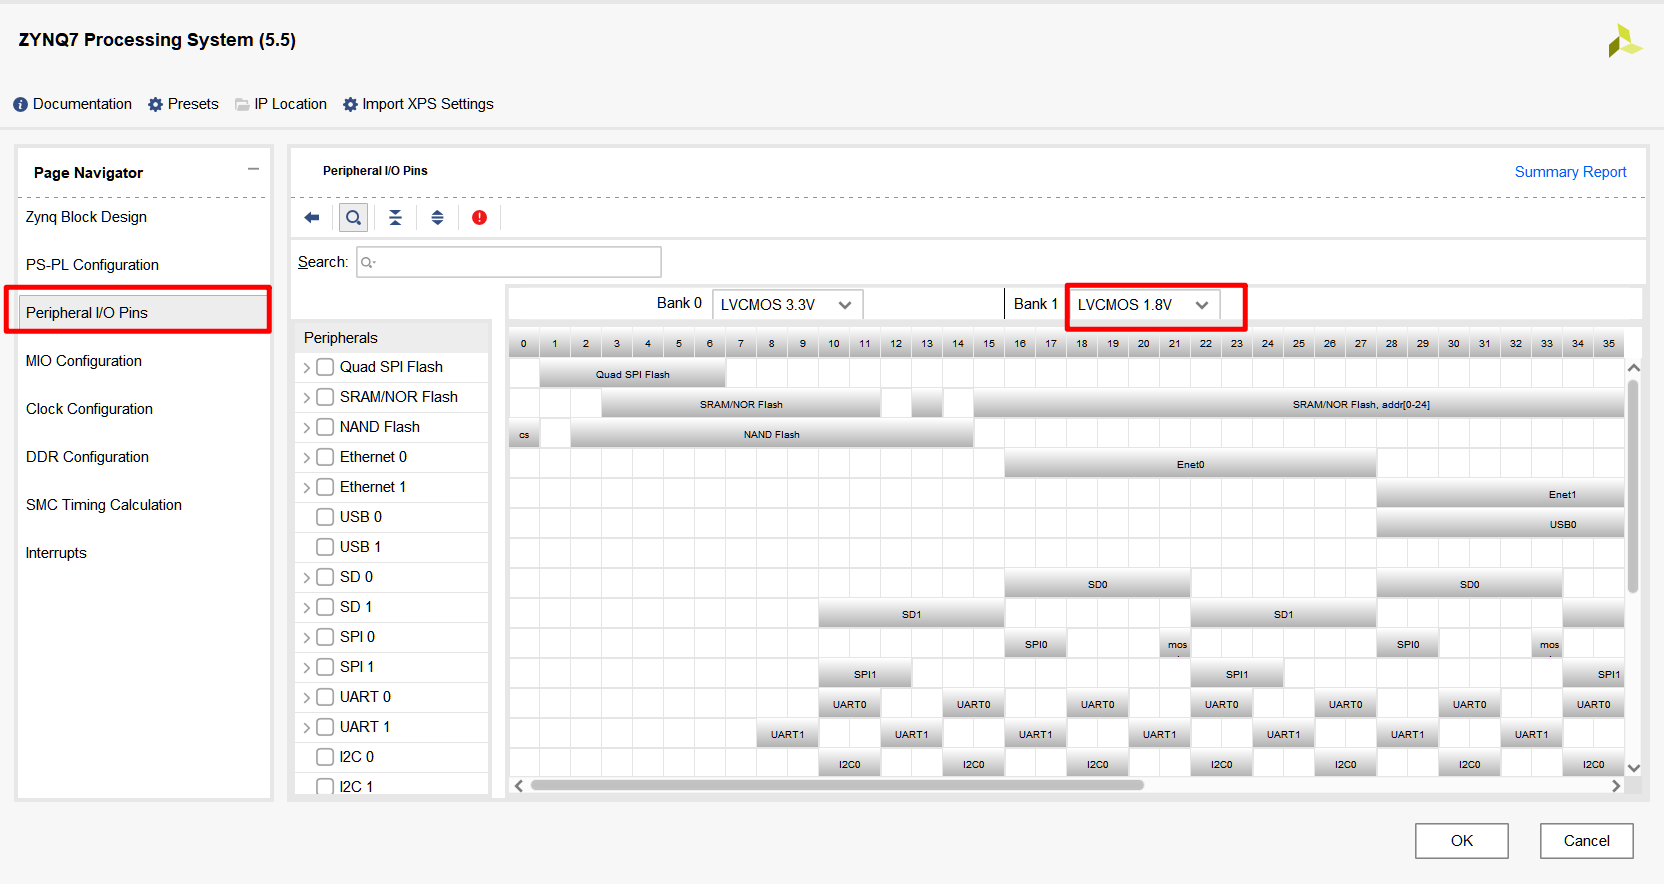Expand the Ethernet 1 tree row
The width and height of the screenshot is (1664, 884).
[x=306, y=488]
